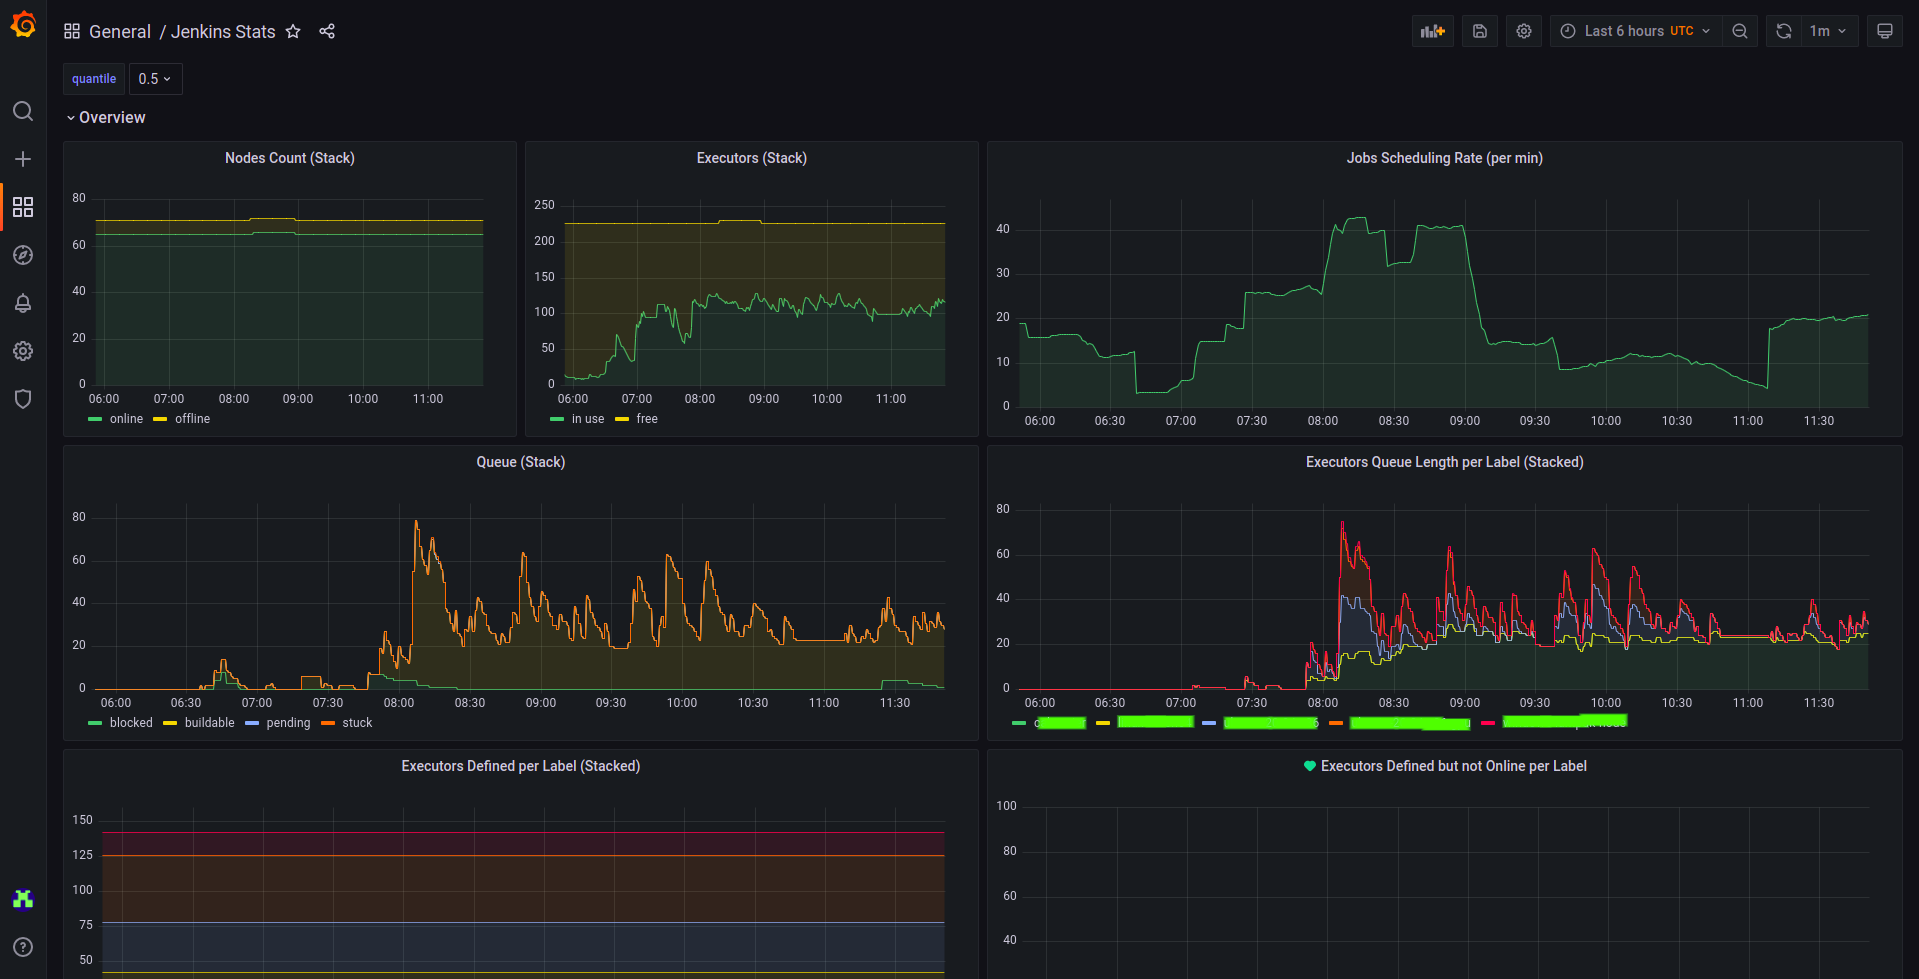Click the Add panel icon in toolbar
The height and width of the screenshot is (979, 1919).
[x=1432, y=31]
